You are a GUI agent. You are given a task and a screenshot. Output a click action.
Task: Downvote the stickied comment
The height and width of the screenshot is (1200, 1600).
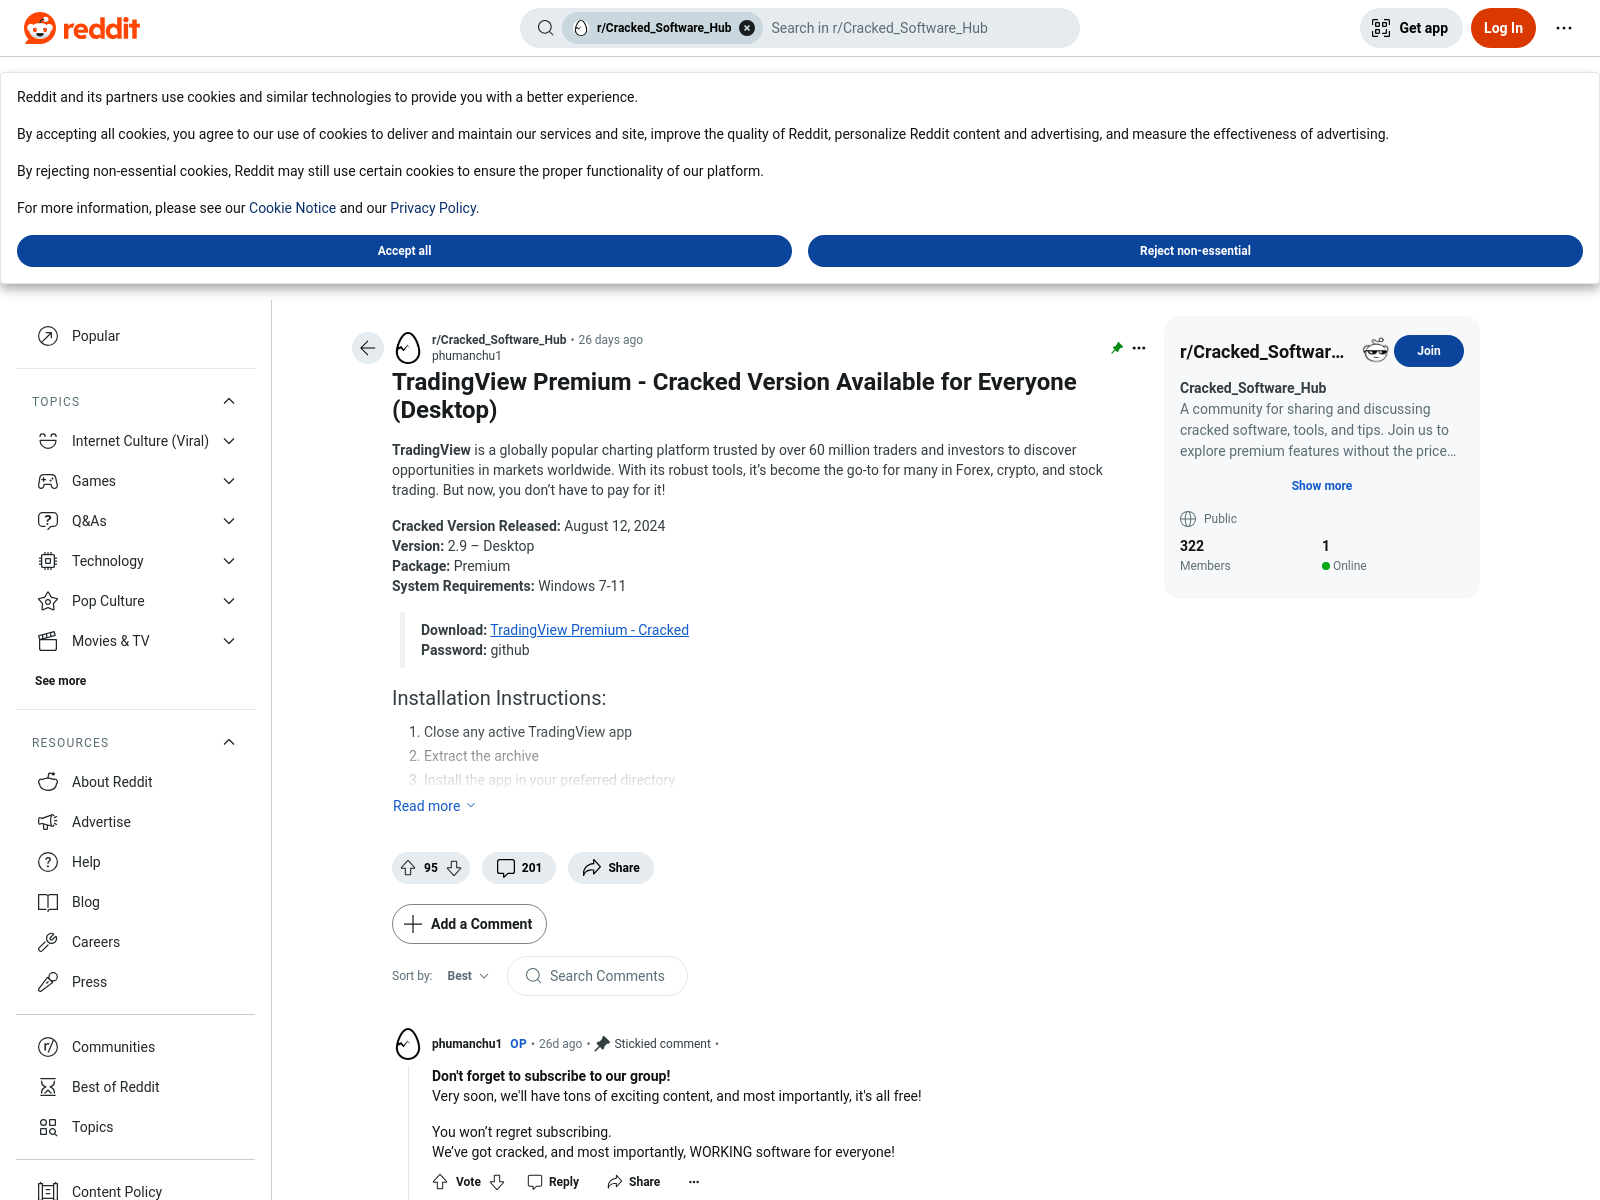click(x=497, y=1182)
